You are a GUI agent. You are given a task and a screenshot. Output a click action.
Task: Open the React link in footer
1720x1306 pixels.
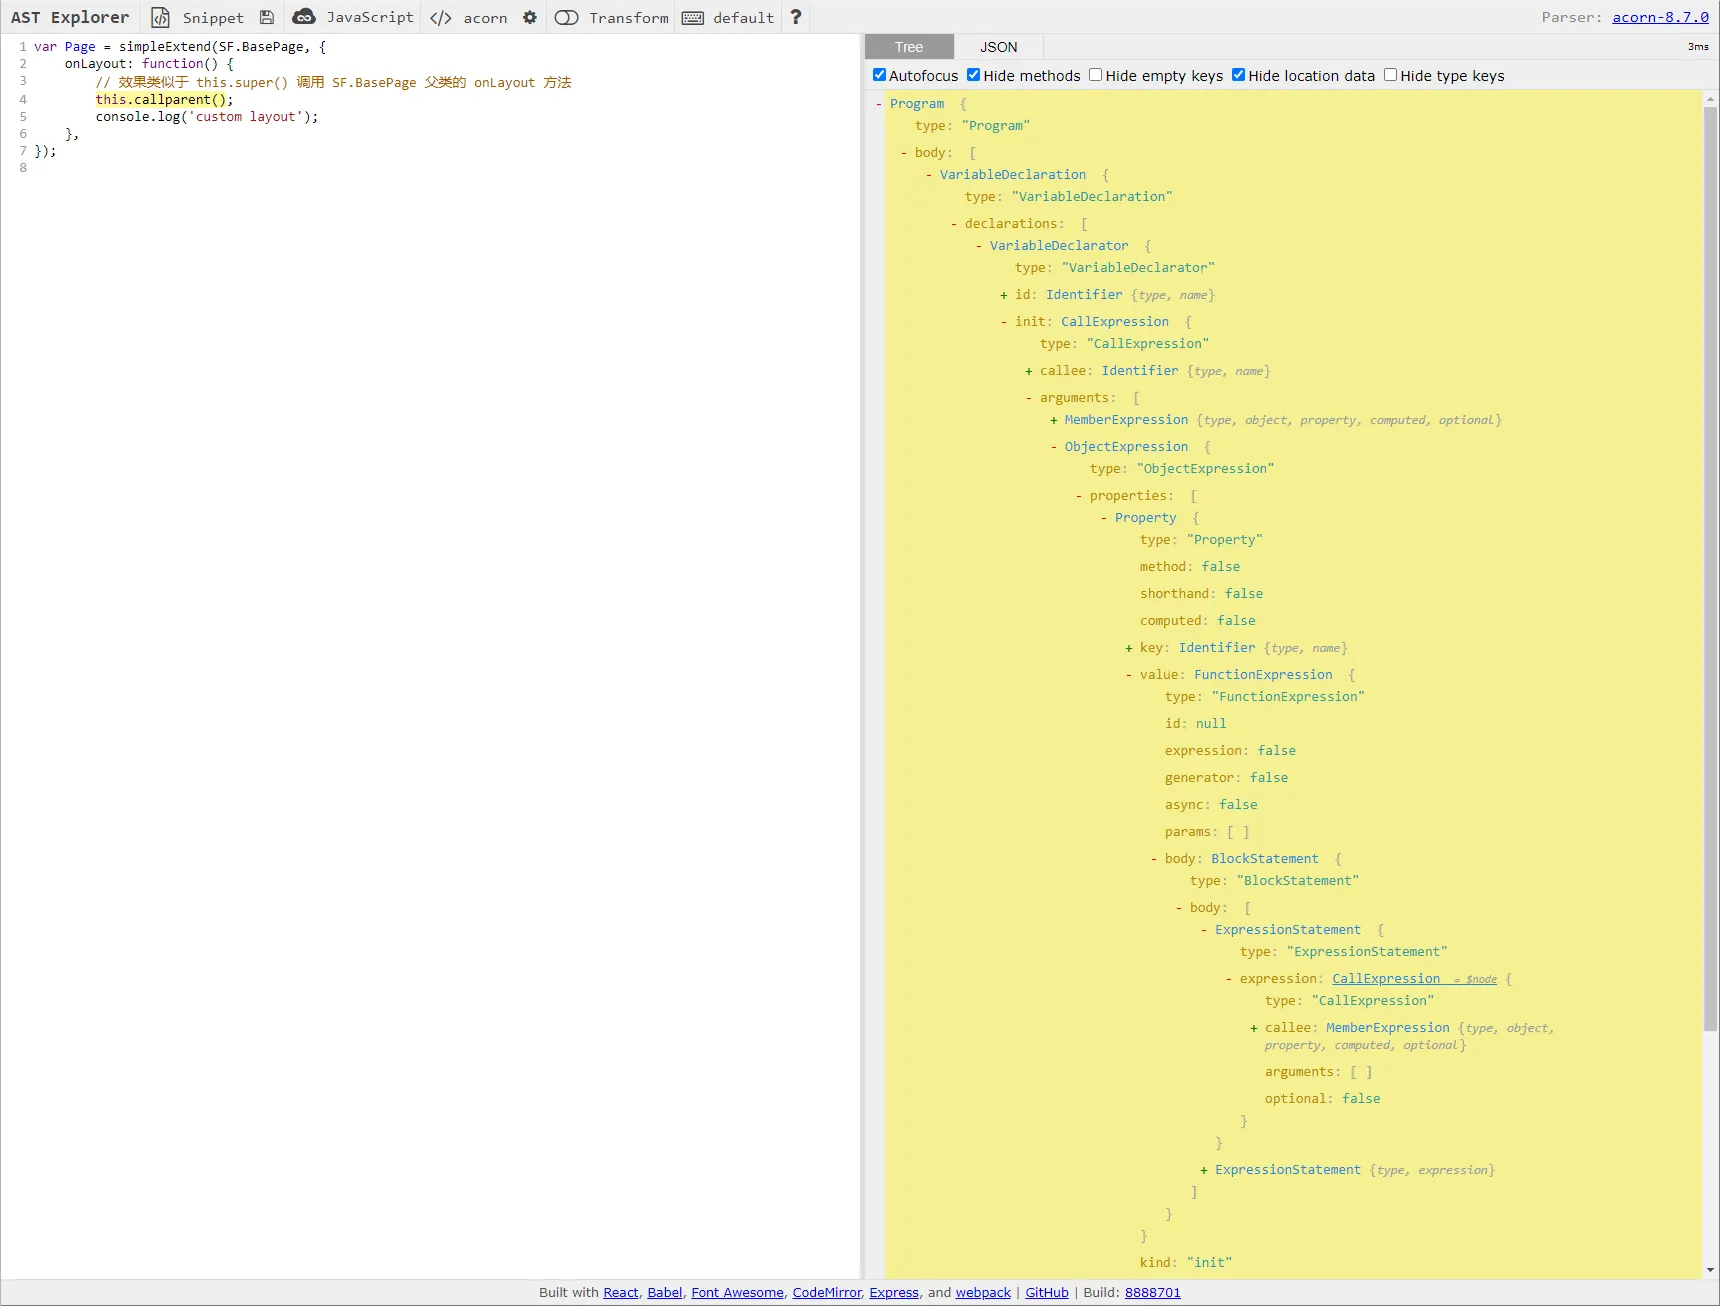[620, 1293]
